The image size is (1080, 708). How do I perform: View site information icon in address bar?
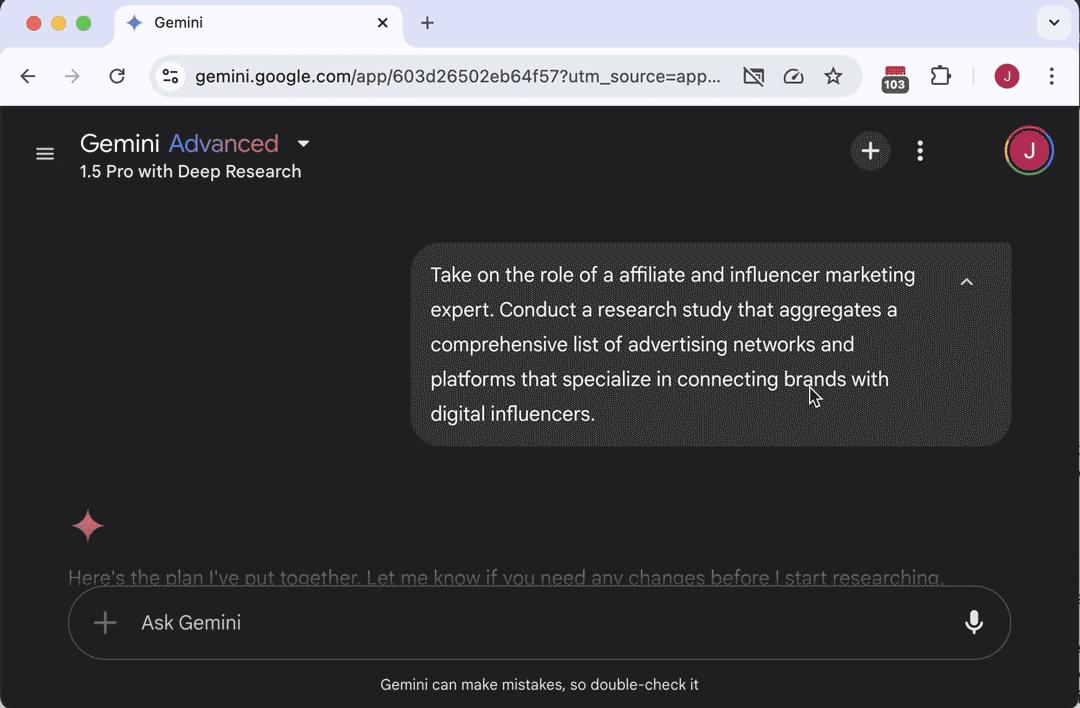[x=170, y=76]
